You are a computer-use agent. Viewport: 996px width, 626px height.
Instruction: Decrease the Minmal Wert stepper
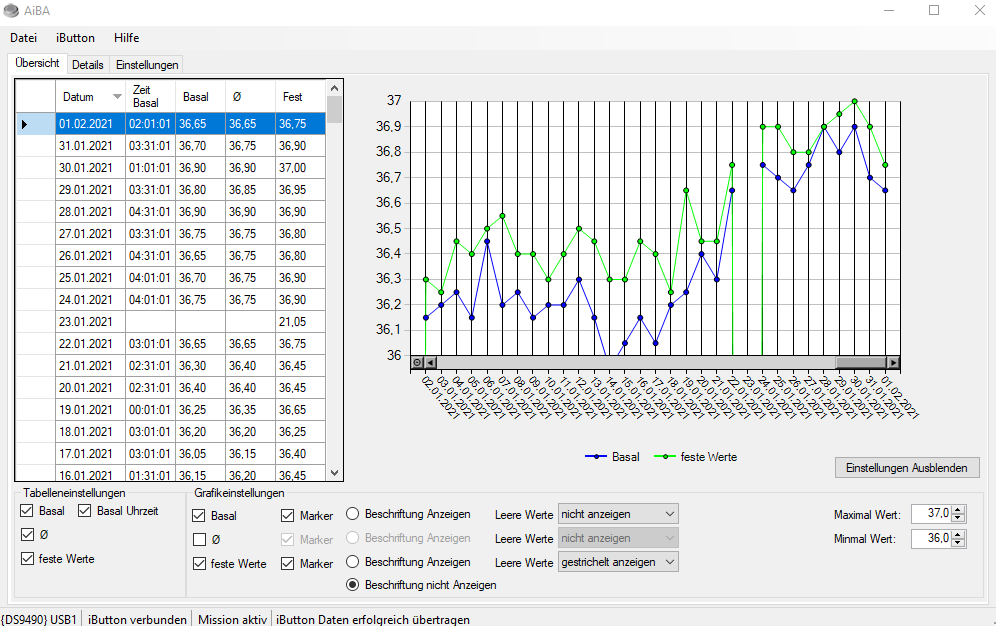959,543
